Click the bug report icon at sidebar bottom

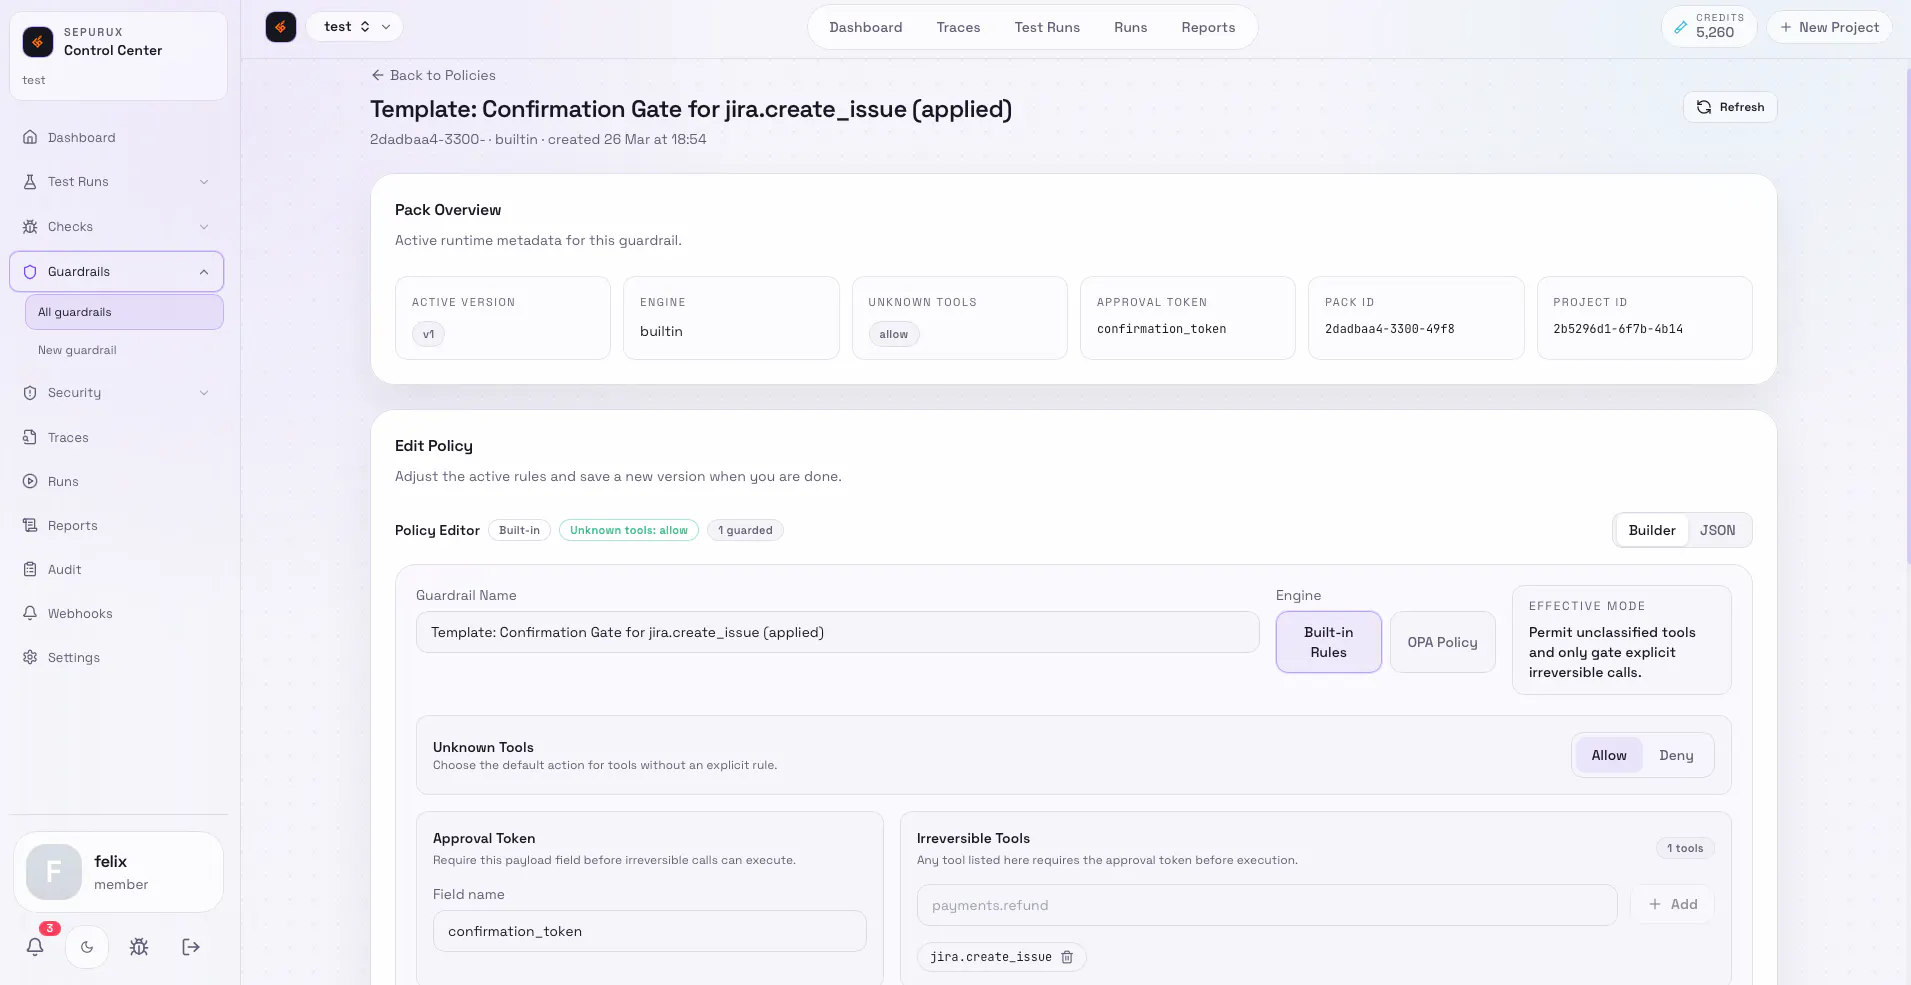click(139, 947)
